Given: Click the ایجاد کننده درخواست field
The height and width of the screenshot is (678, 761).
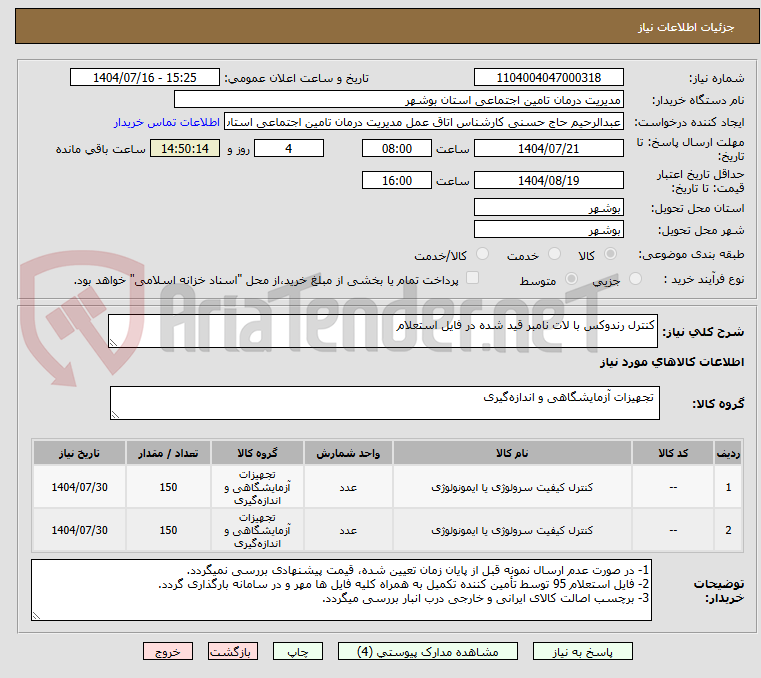Looking at the screenshot, I should pos(424,122).
